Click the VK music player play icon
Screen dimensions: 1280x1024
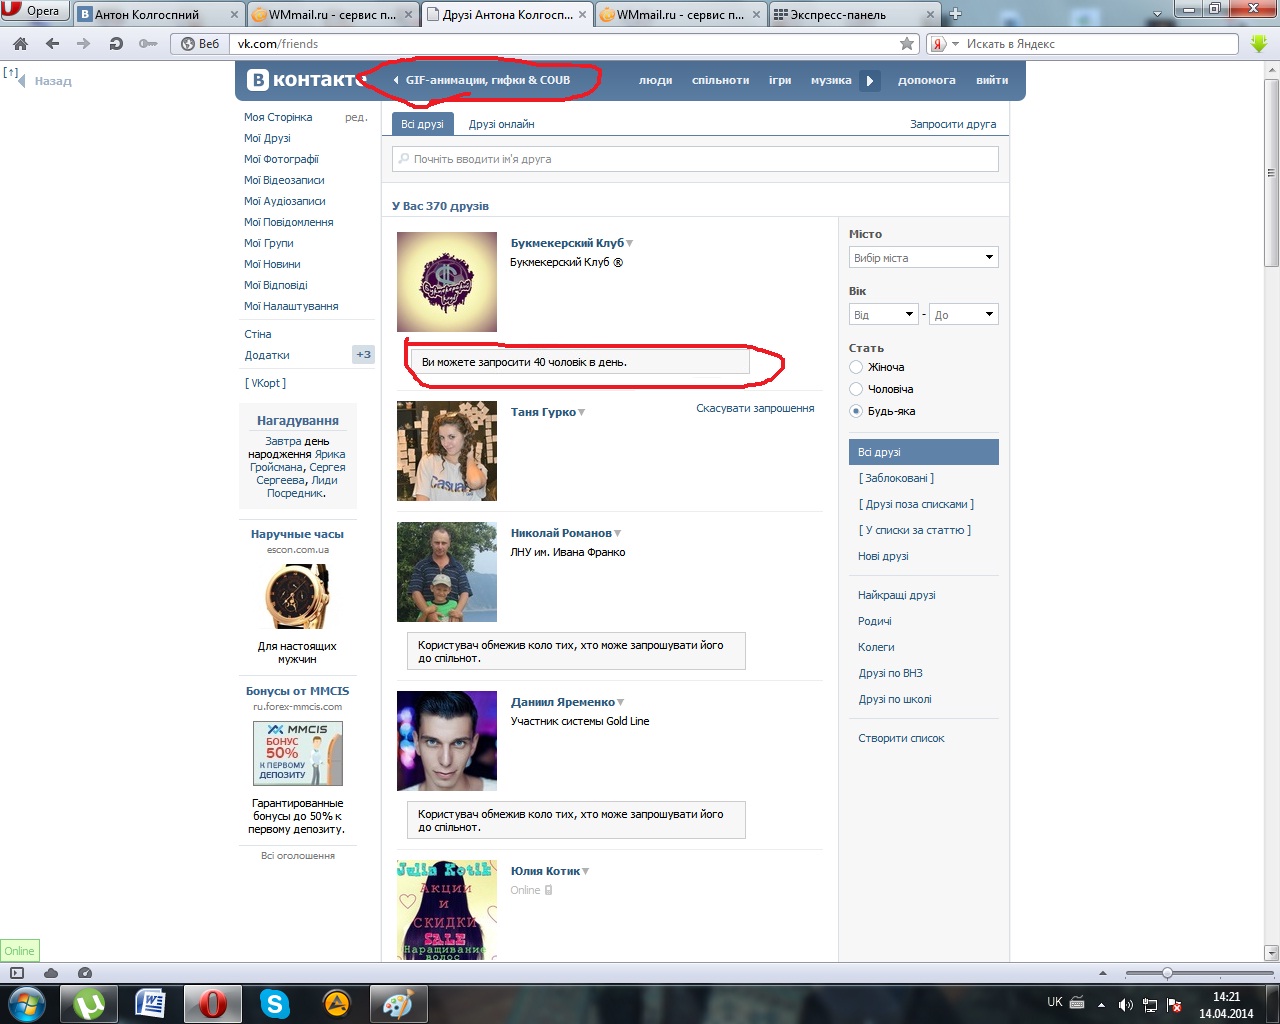click(x=870, y=81)
